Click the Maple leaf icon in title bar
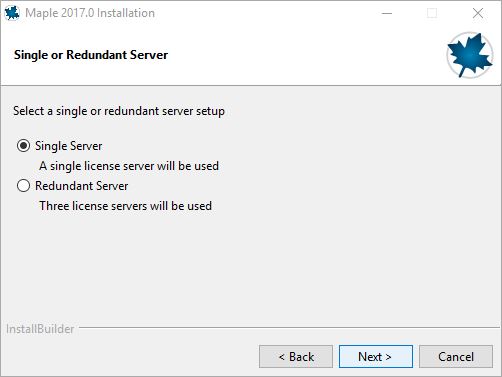 tap(12, 13)
